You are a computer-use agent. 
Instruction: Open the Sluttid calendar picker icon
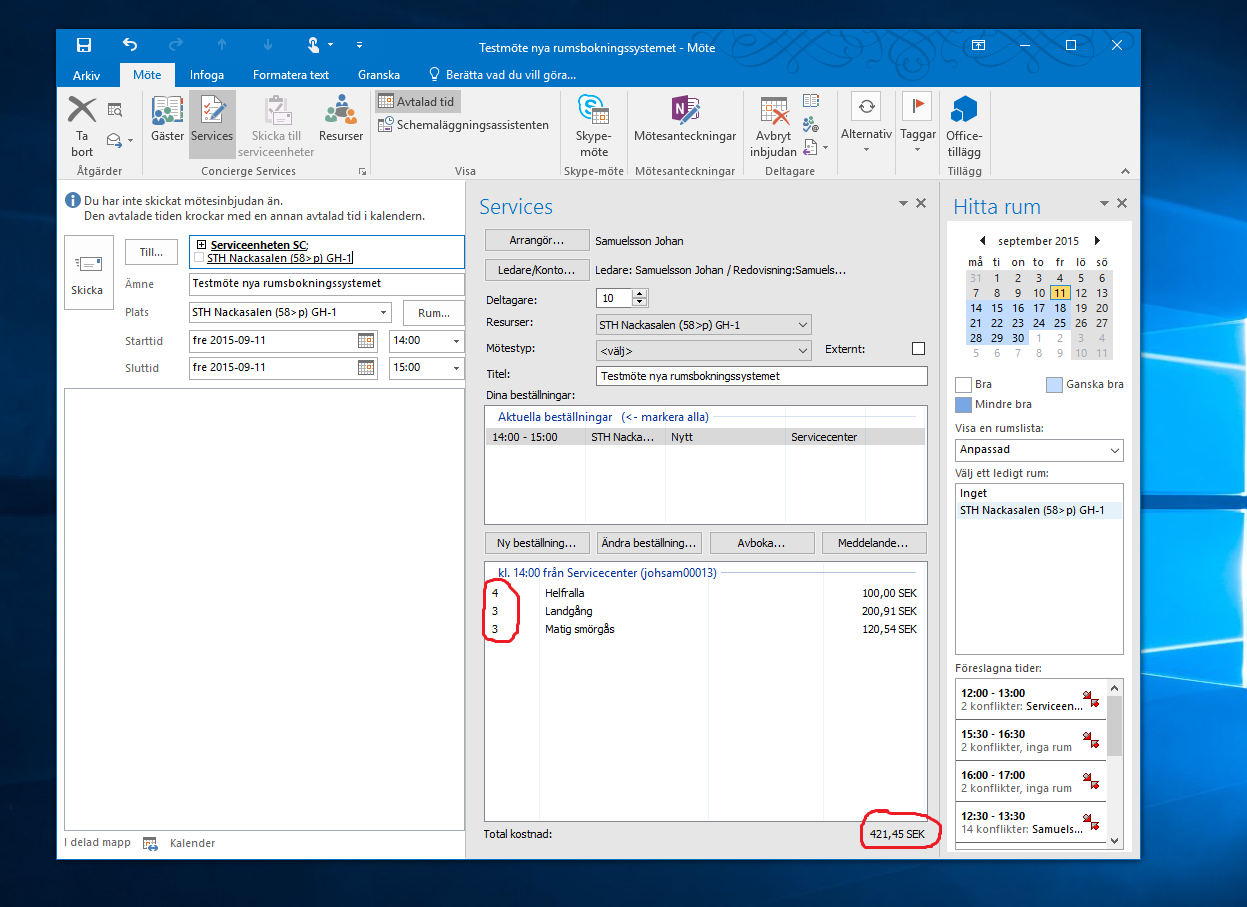point(366,368)
